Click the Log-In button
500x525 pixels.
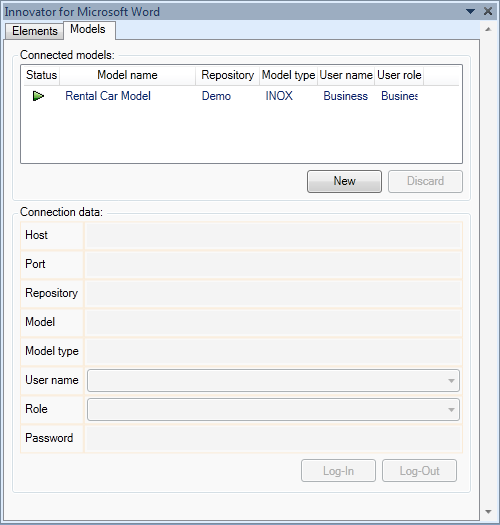pyautogui.click(x=338, y=471)
